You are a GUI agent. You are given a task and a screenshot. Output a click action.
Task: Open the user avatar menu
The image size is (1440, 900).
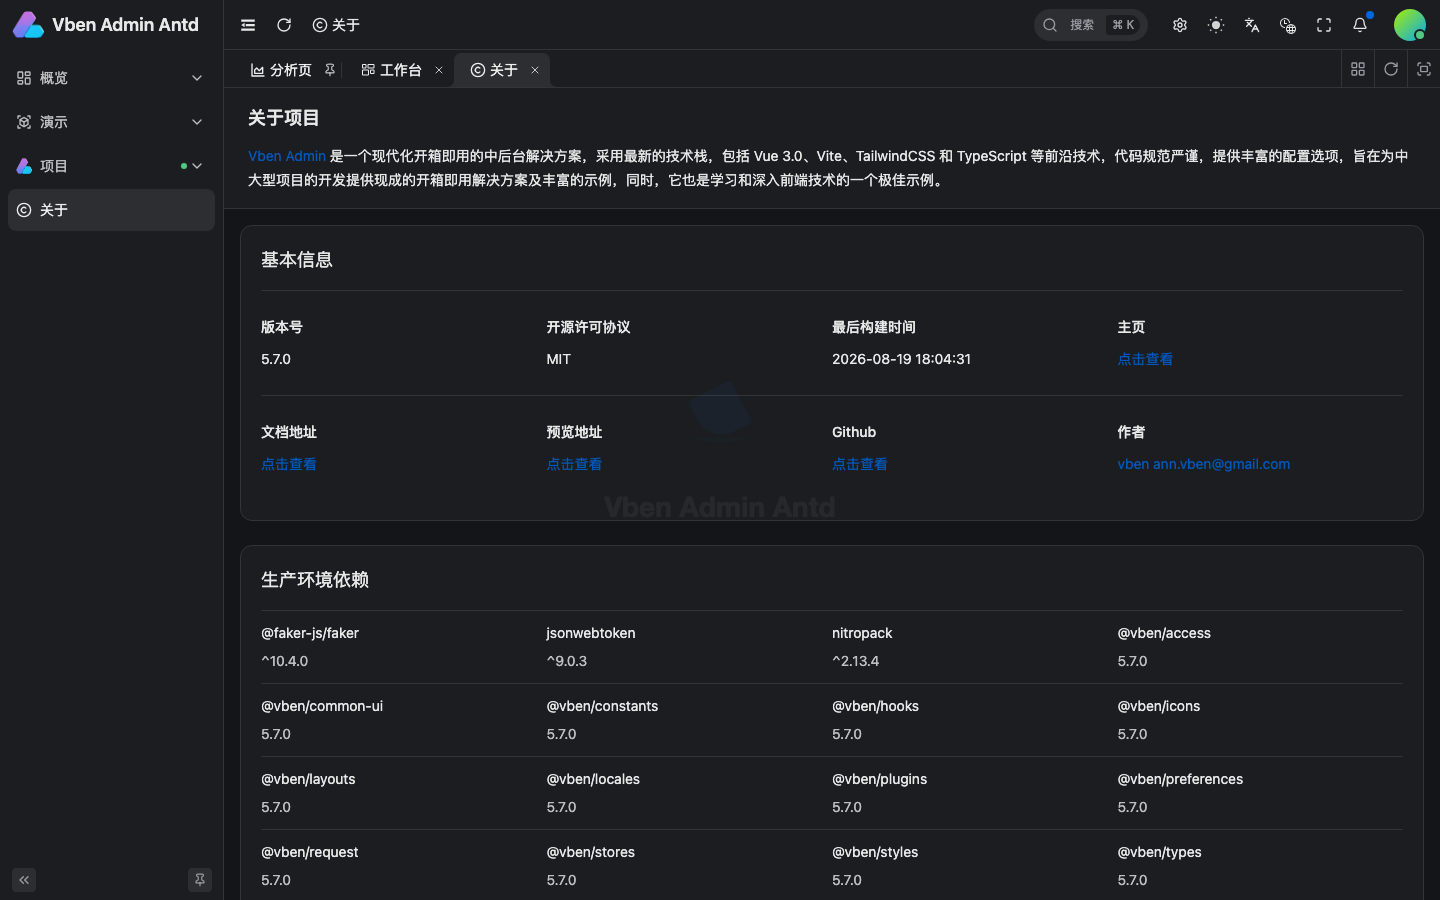click(1410, 25)
